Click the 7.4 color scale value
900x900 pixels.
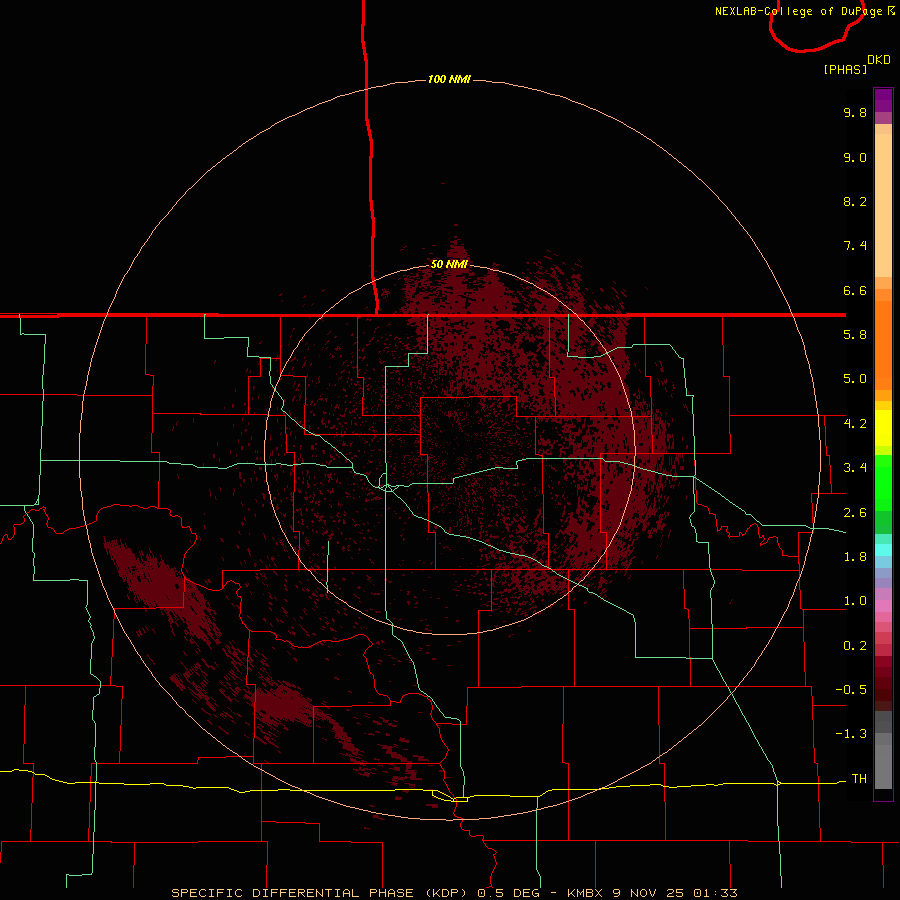[x=855, y=246]
